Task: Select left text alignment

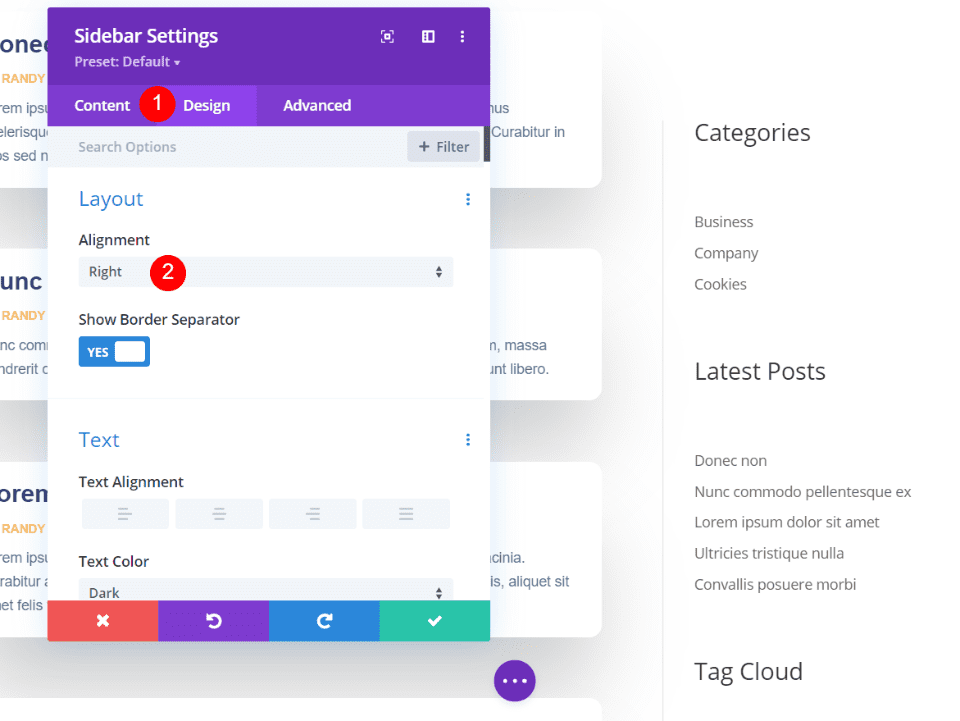Action: [x=125, y=513]
